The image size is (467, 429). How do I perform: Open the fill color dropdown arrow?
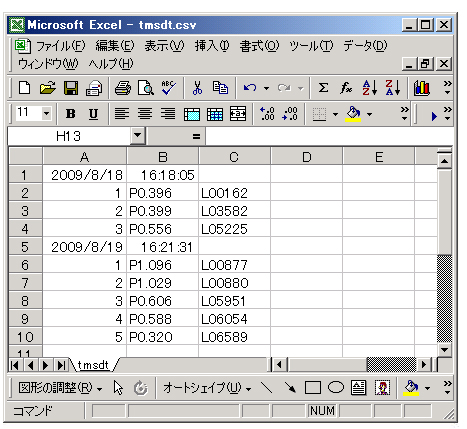click(x=369, y=114)
